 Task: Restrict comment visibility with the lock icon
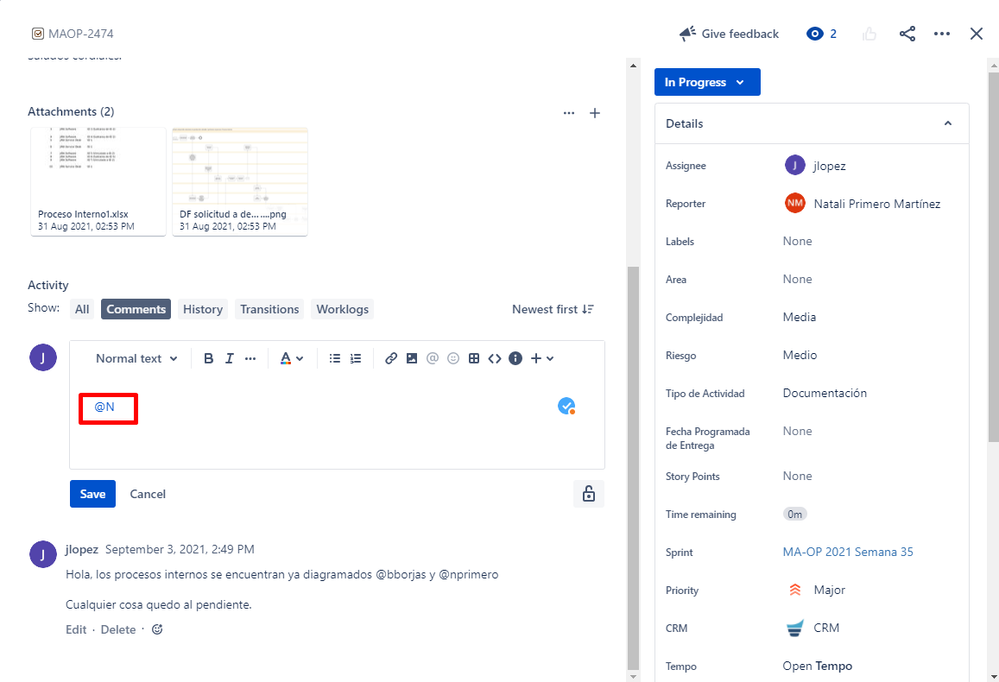point(589,493)
